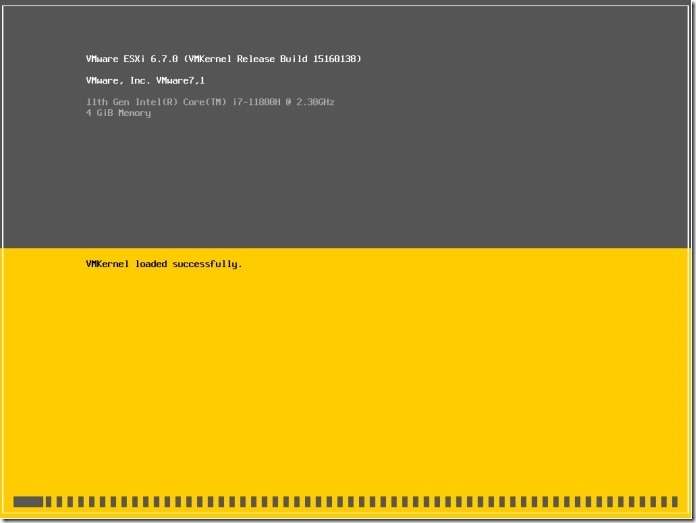Click the '4 GiB Memory' text
Viewport: 696px width, 523px height.
click(119, 113)
